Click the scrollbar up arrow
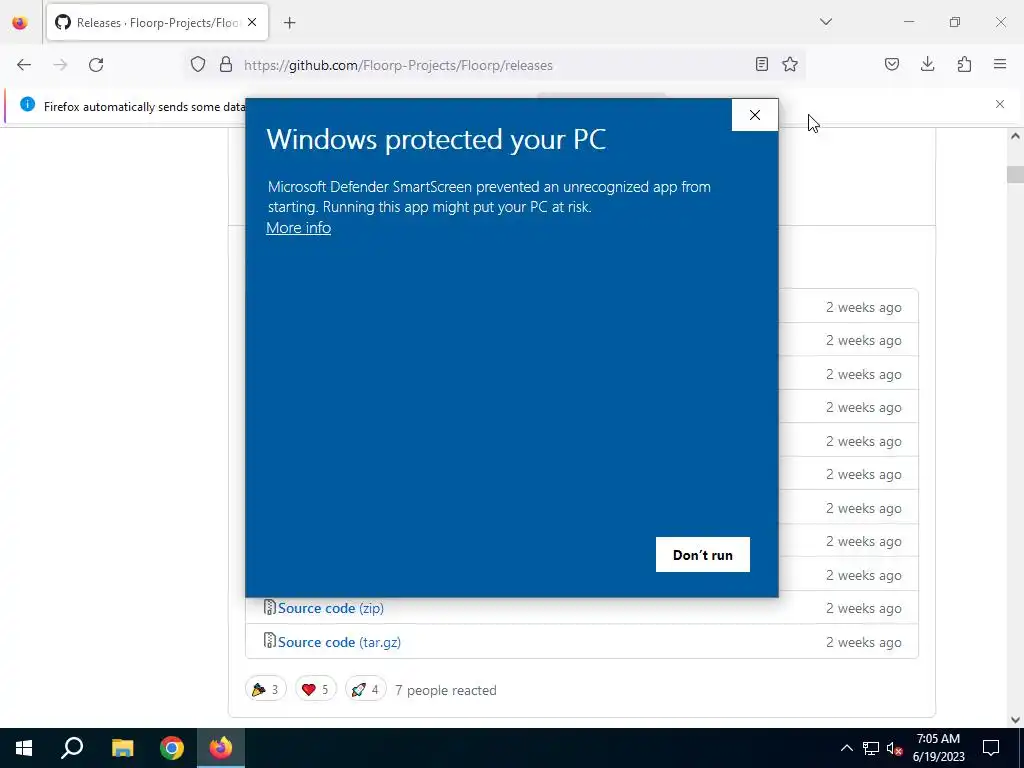 click(x=1015, y=136)
